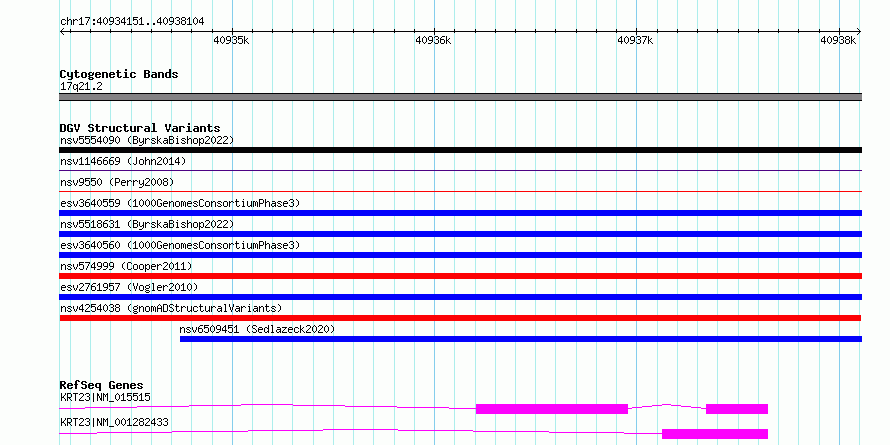Select the red nsv4254038 variant bar

tap(460, 318)
